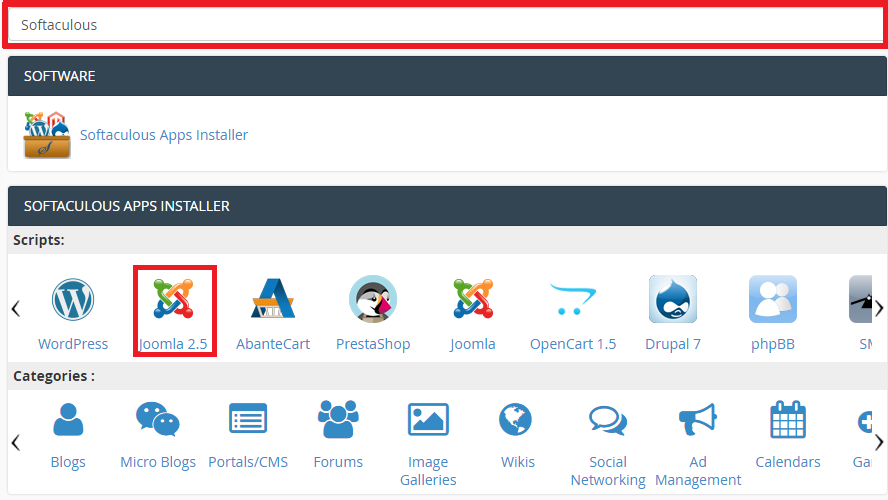The height and width of the screenshot is (500, 888).
Task: Show previous categories with left arrow
Action: [x=16, y=442]
